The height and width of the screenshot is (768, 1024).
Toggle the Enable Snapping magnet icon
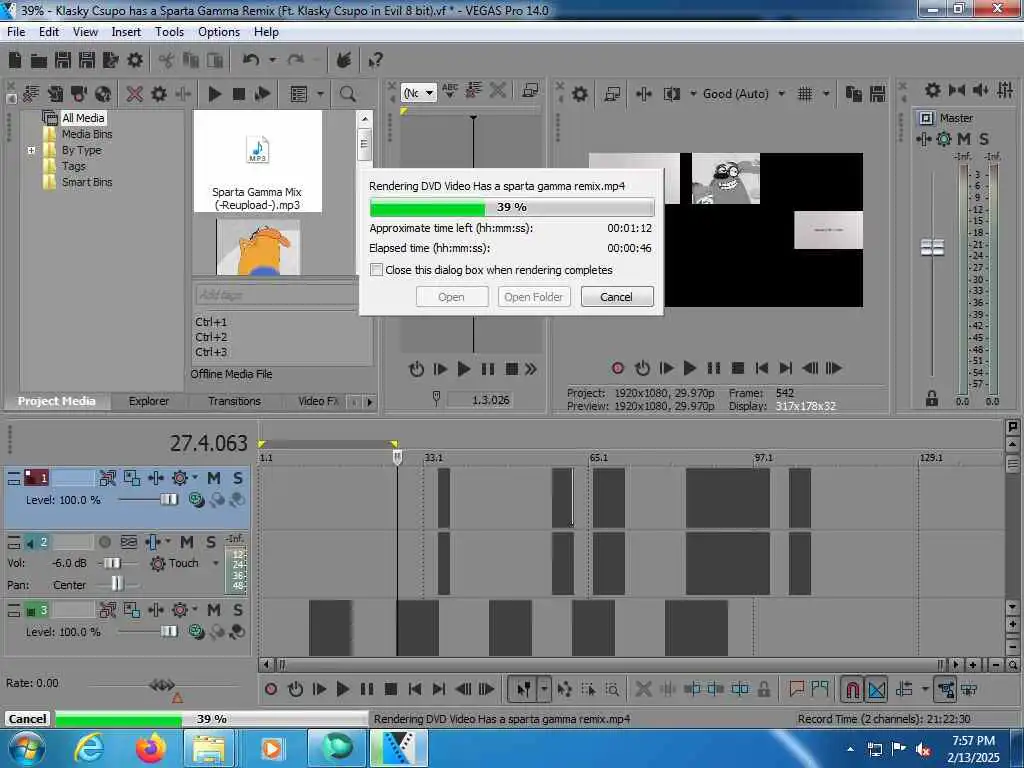852,689
